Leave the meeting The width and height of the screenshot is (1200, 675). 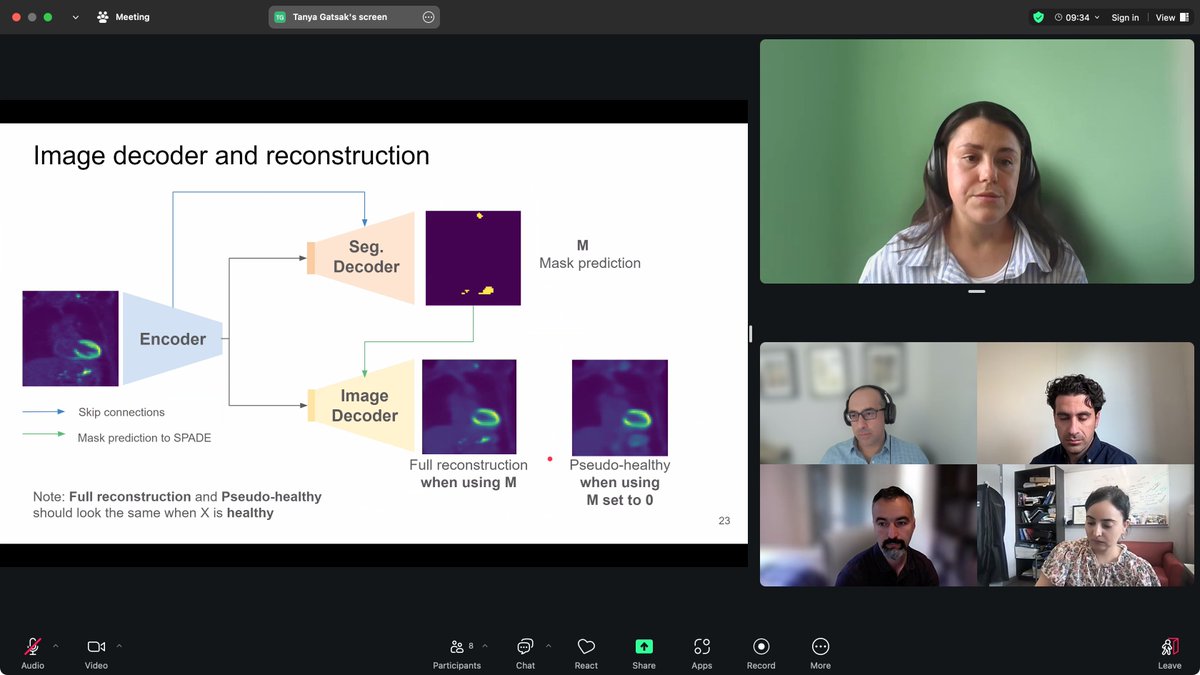coord(1169,653)
